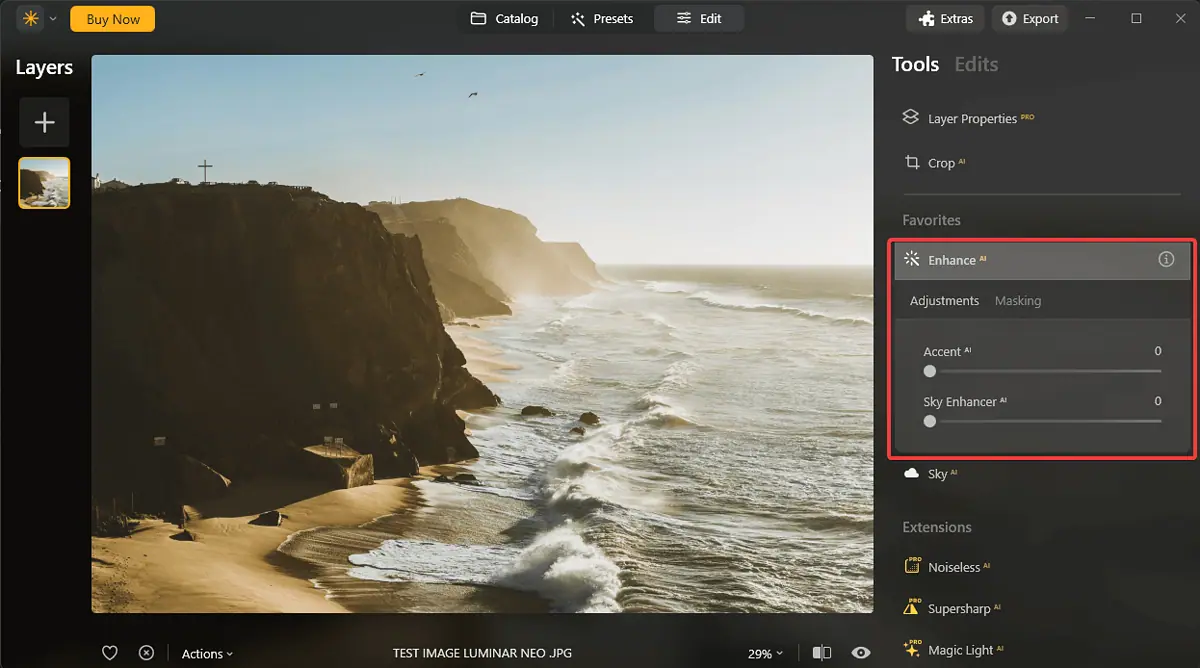Viewport: 1200px width, 668px height.
Task: Open the Supersharp extension
Action: [957, 609]
